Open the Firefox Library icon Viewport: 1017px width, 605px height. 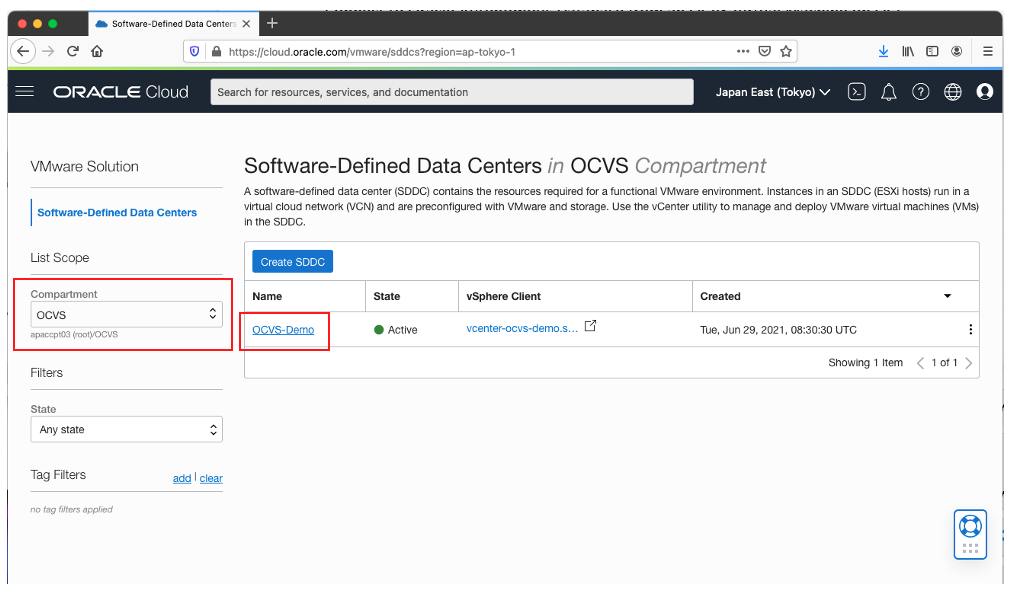907,51
